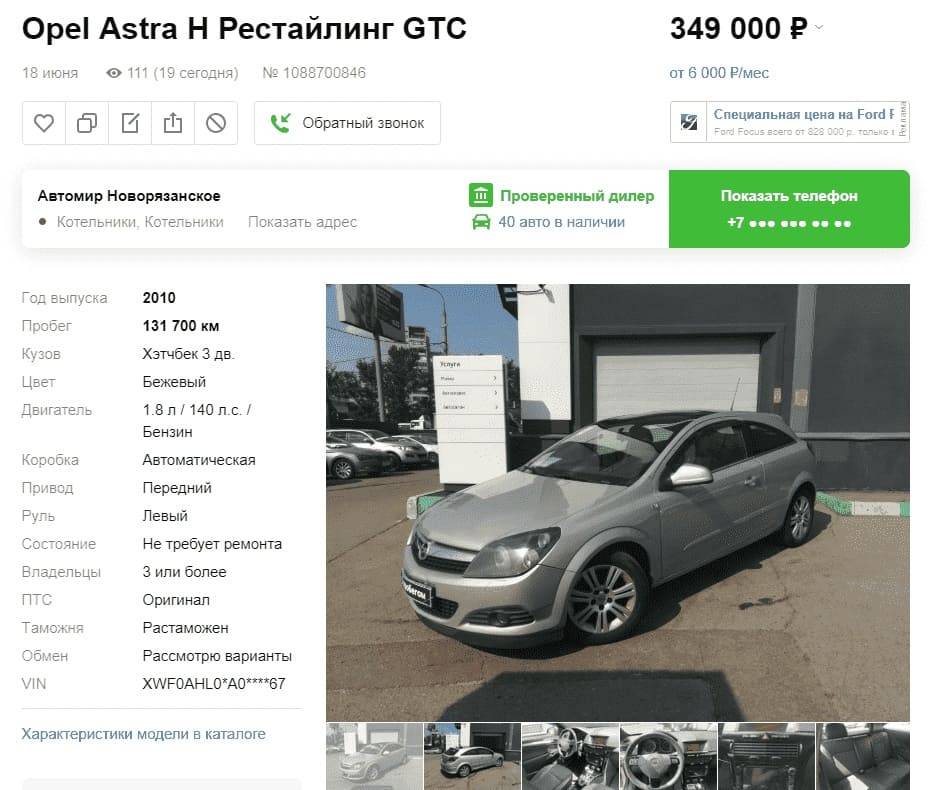Click the car icon by 40 авто
This screenshot has height=790, width=930.
(481, 222)
